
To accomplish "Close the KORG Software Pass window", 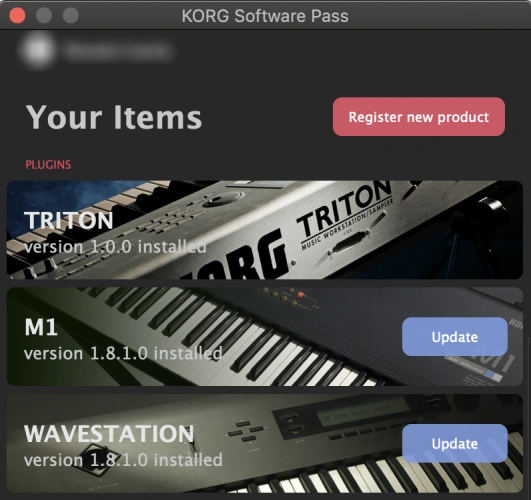I will [x=17, y=15].
